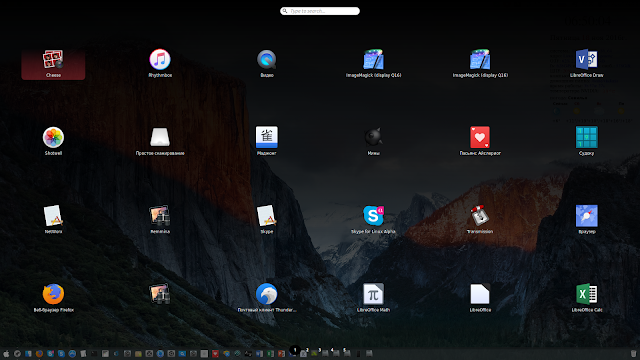
Task: Launch Rhythmbox music player
Action: 160,60
